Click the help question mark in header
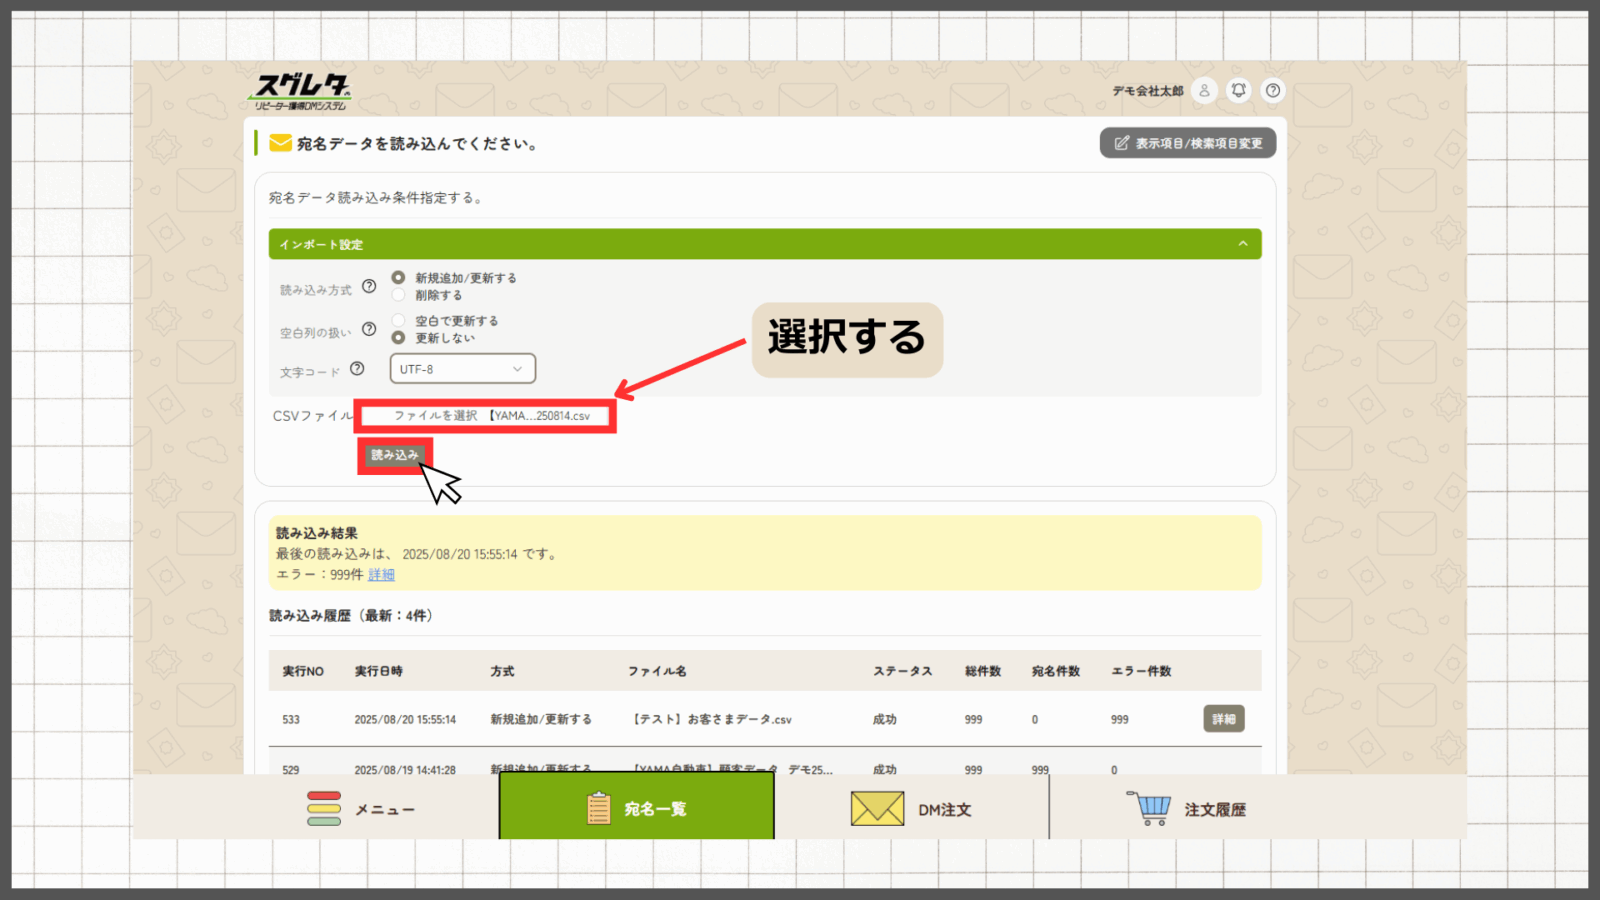Screen dimensions: 1600x900 point(1272,90)
